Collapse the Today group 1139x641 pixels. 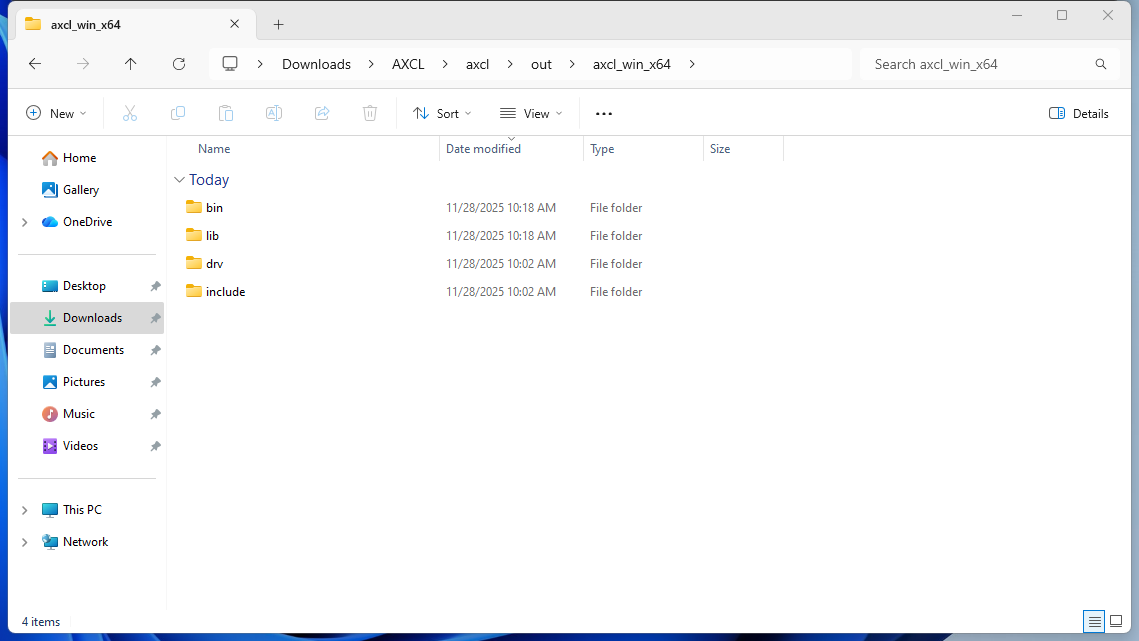(180, 180)
